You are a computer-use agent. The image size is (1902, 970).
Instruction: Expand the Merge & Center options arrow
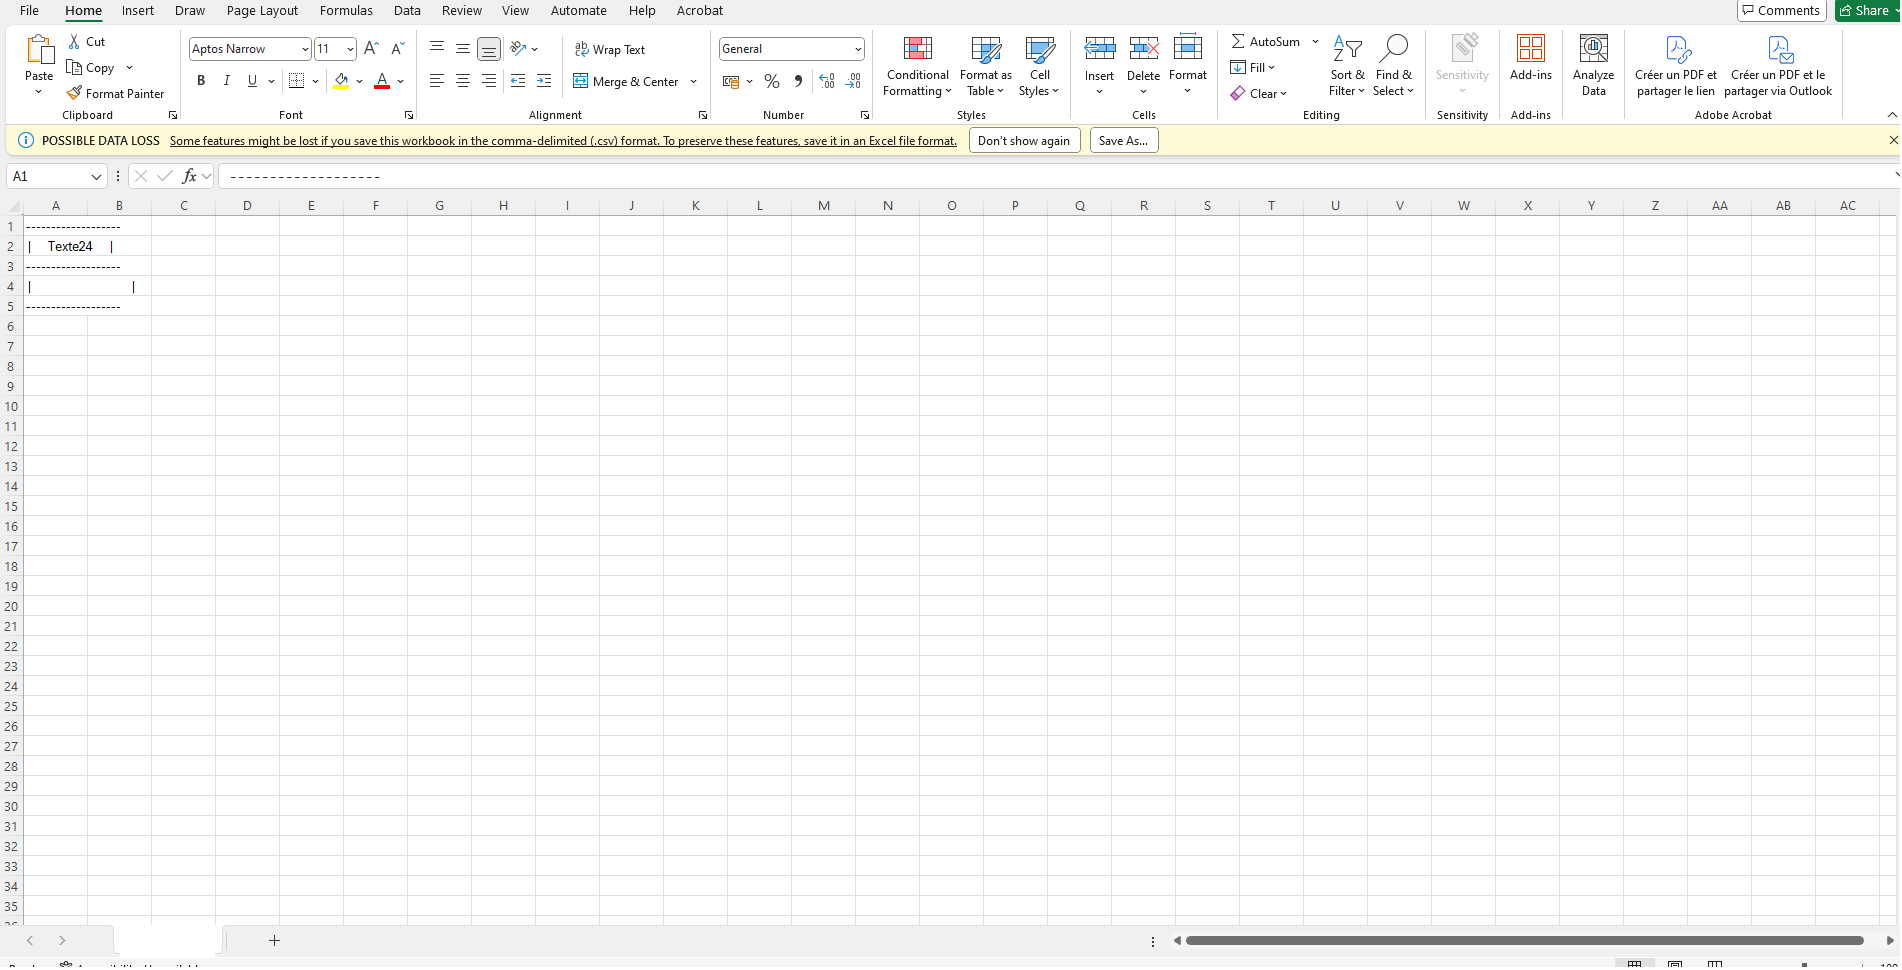click(x=693, y=81)
